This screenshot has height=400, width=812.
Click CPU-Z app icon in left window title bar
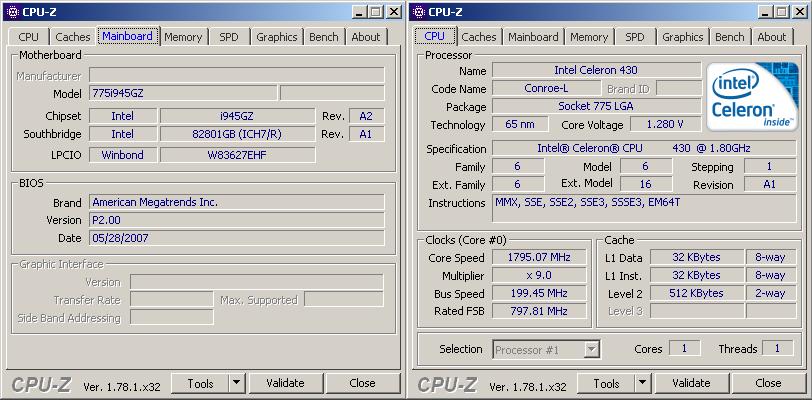pos(14,12)
